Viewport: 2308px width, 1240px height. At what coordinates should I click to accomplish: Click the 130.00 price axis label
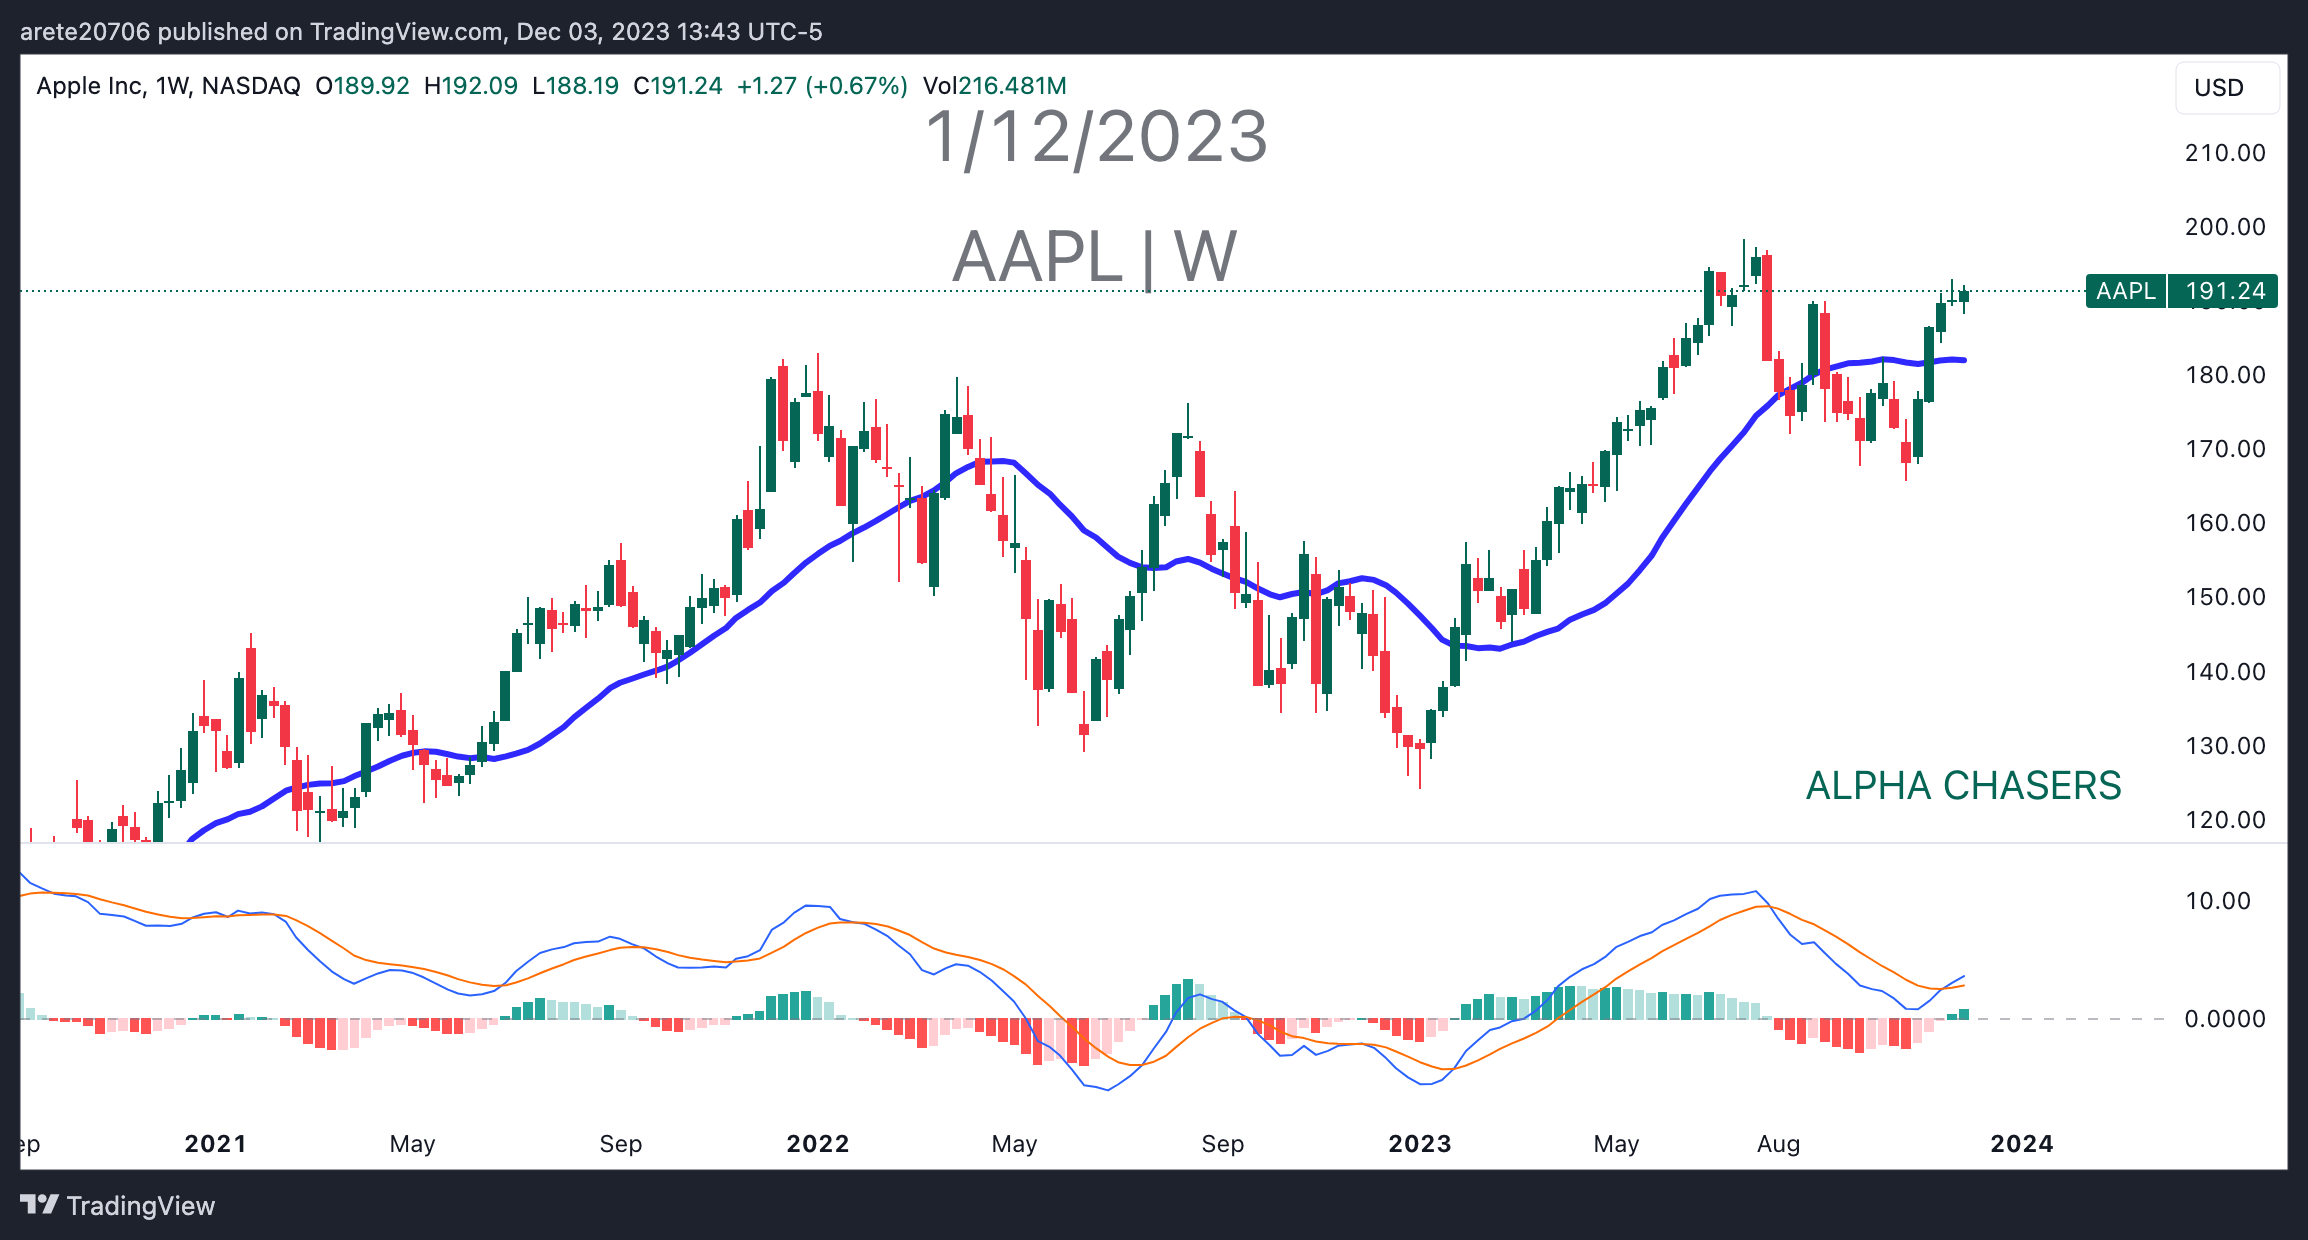pyautogui.click(x=2225, y=746)
